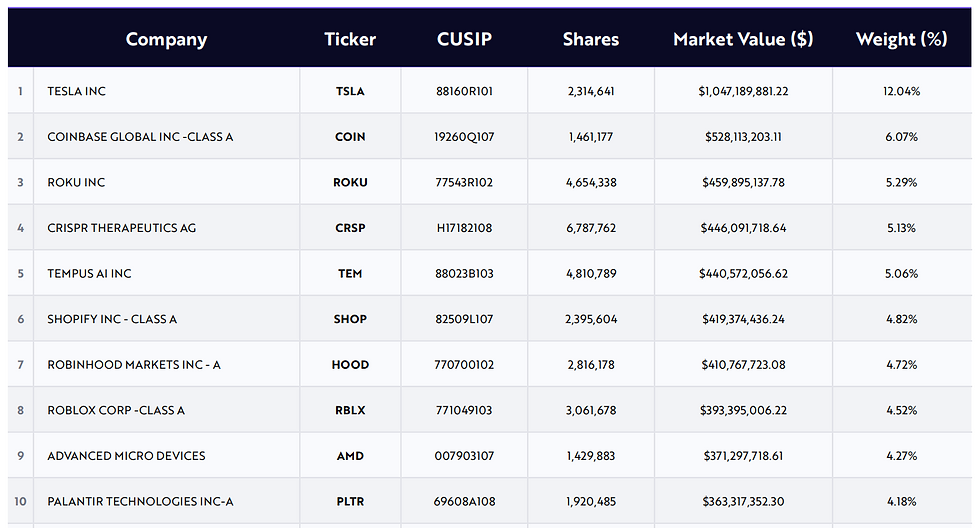Click the Company column header

(x=166, y=39)
